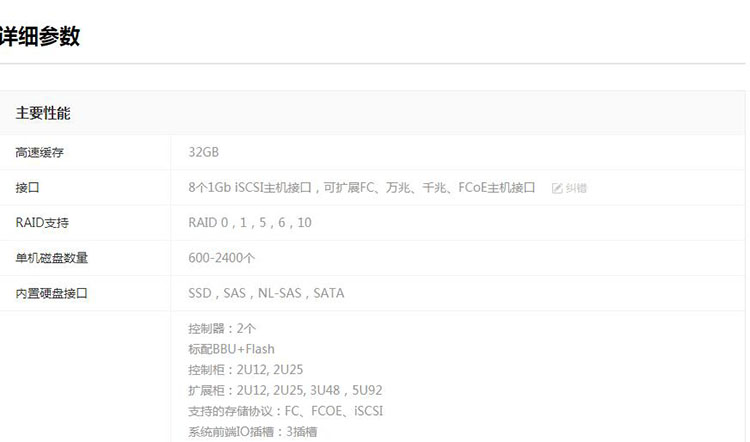Click the RAID支持 row label
Viewport: 750px width, 442px height.
pos(42,223)
